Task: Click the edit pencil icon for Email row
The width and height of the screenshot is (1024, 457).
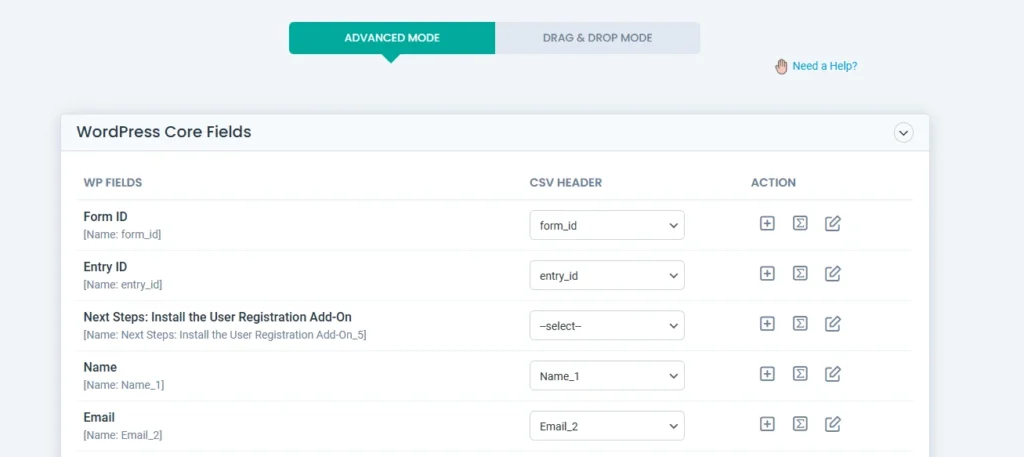Action: [x=832, y=424]
